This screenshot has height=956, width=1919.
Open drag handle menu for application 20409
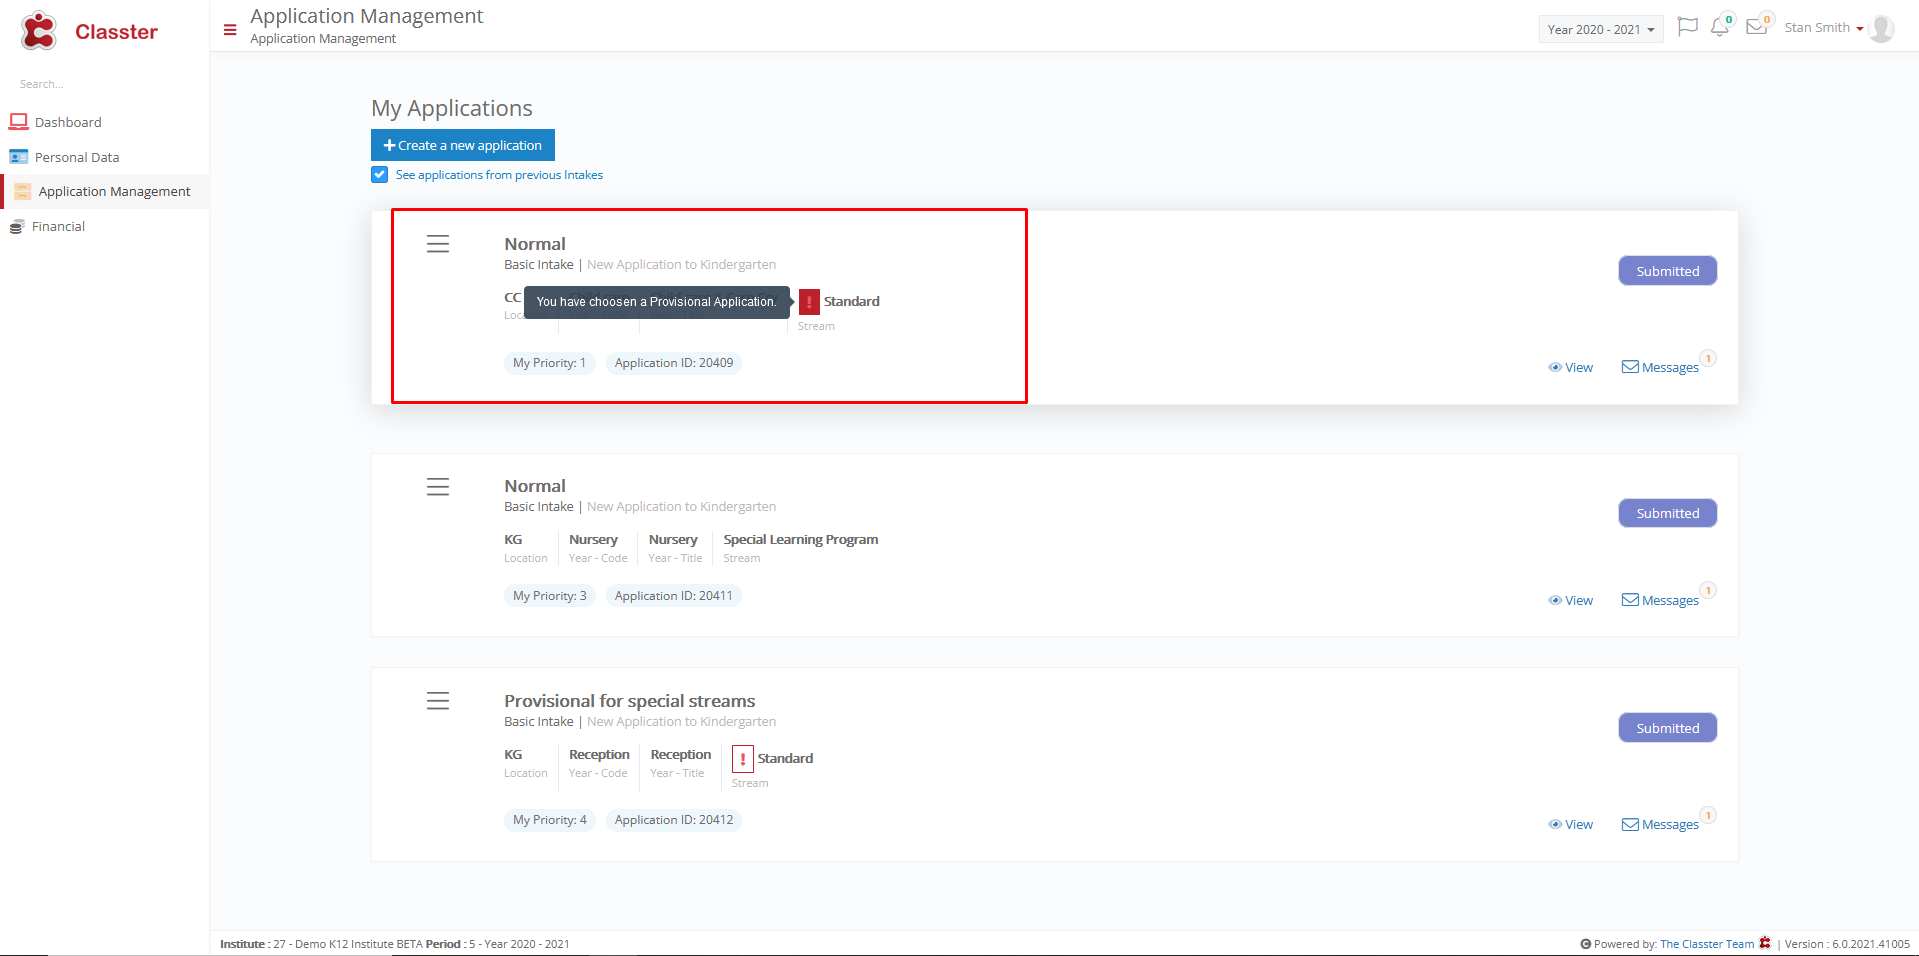tap(438, 244)
